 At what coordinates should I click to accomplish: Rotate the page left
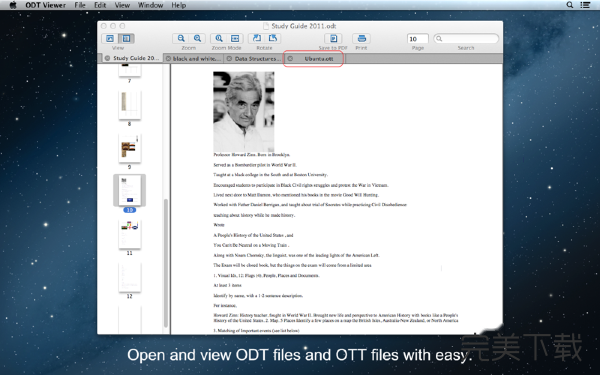point(257,38)
